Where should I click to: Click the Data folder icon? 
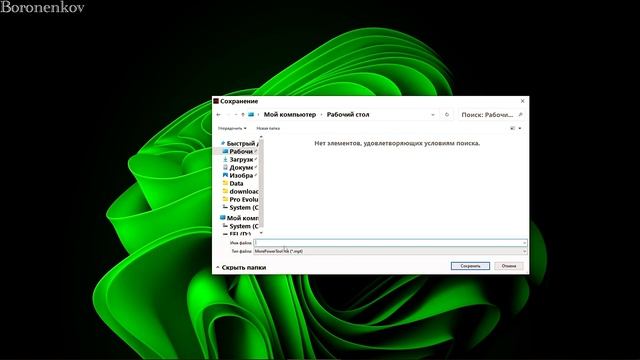point(225,183)
